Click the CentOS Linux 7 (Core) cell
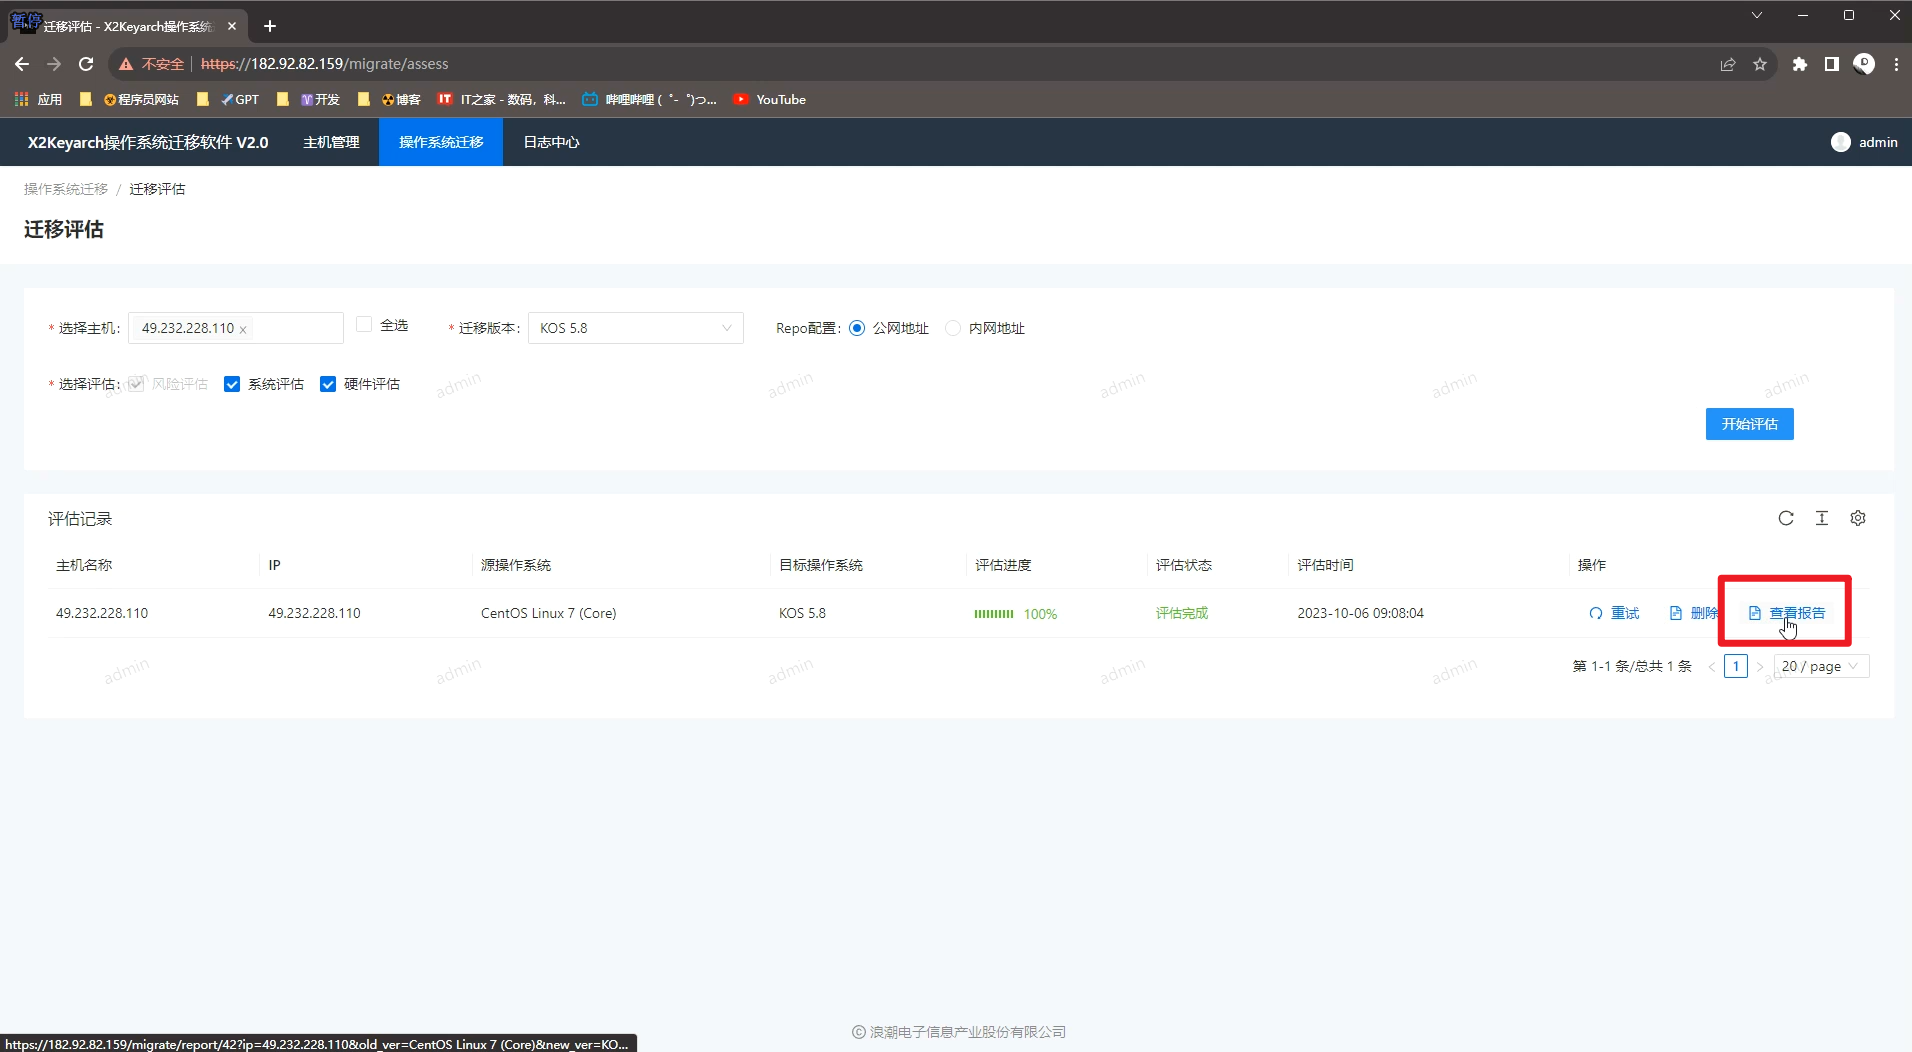The height and width of the screenshot is (1052, 1912). click(x=548, y=613)
